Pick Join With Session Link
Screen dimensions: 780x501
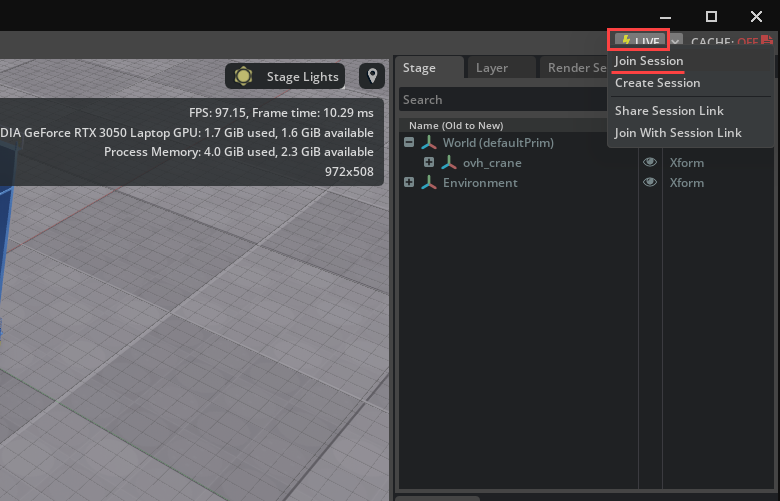(x=678, y=133)
